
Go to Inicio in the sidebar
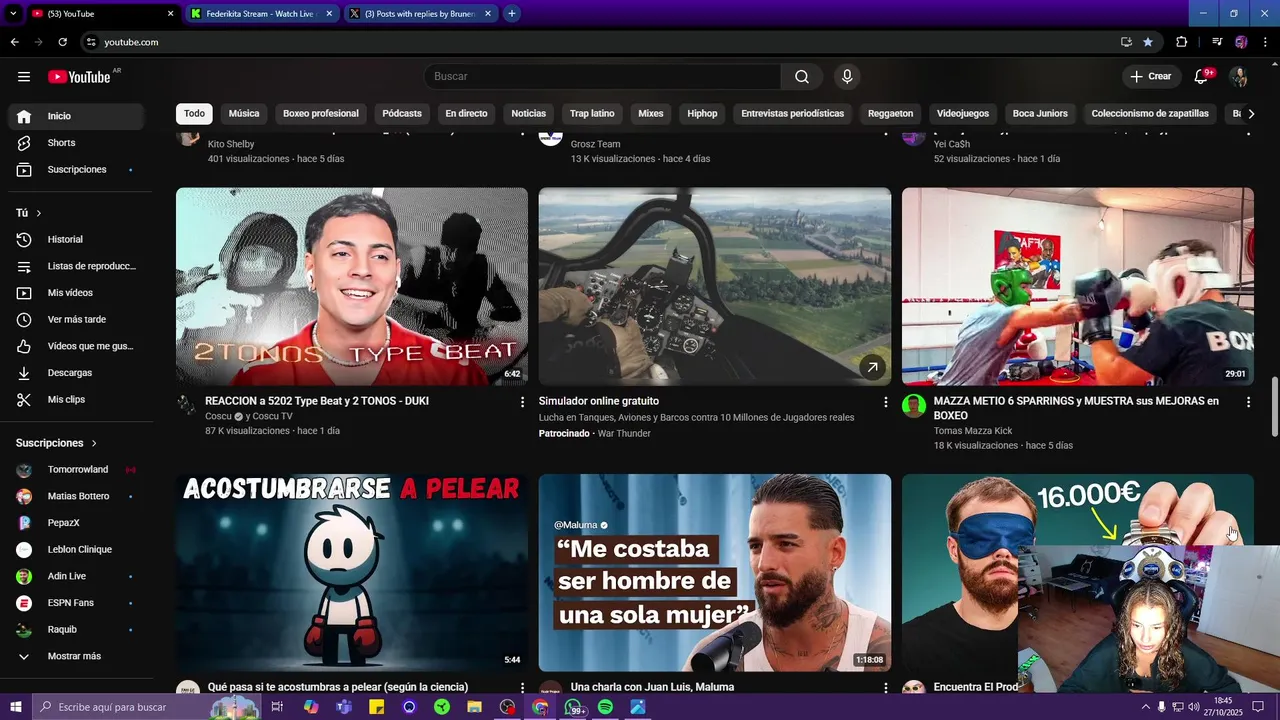point(76,116)
